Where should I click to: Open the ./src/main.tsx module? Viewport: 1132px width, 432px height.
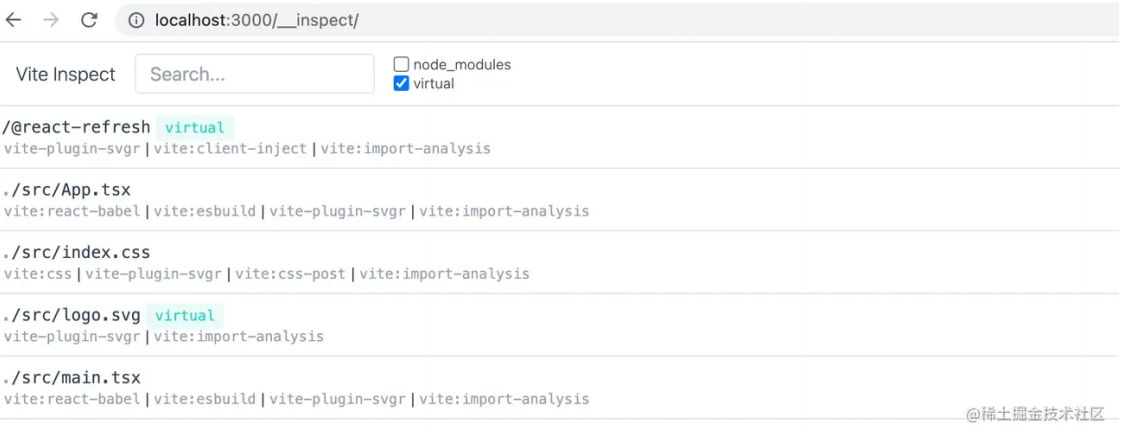(72, 378)
